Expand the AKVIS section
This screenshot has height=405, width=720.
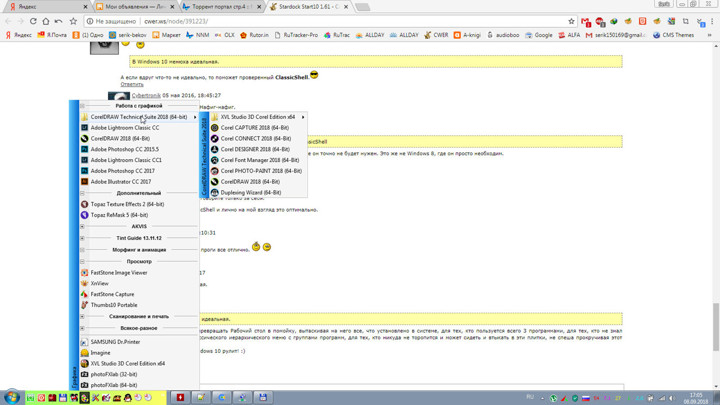coord(83,226)
